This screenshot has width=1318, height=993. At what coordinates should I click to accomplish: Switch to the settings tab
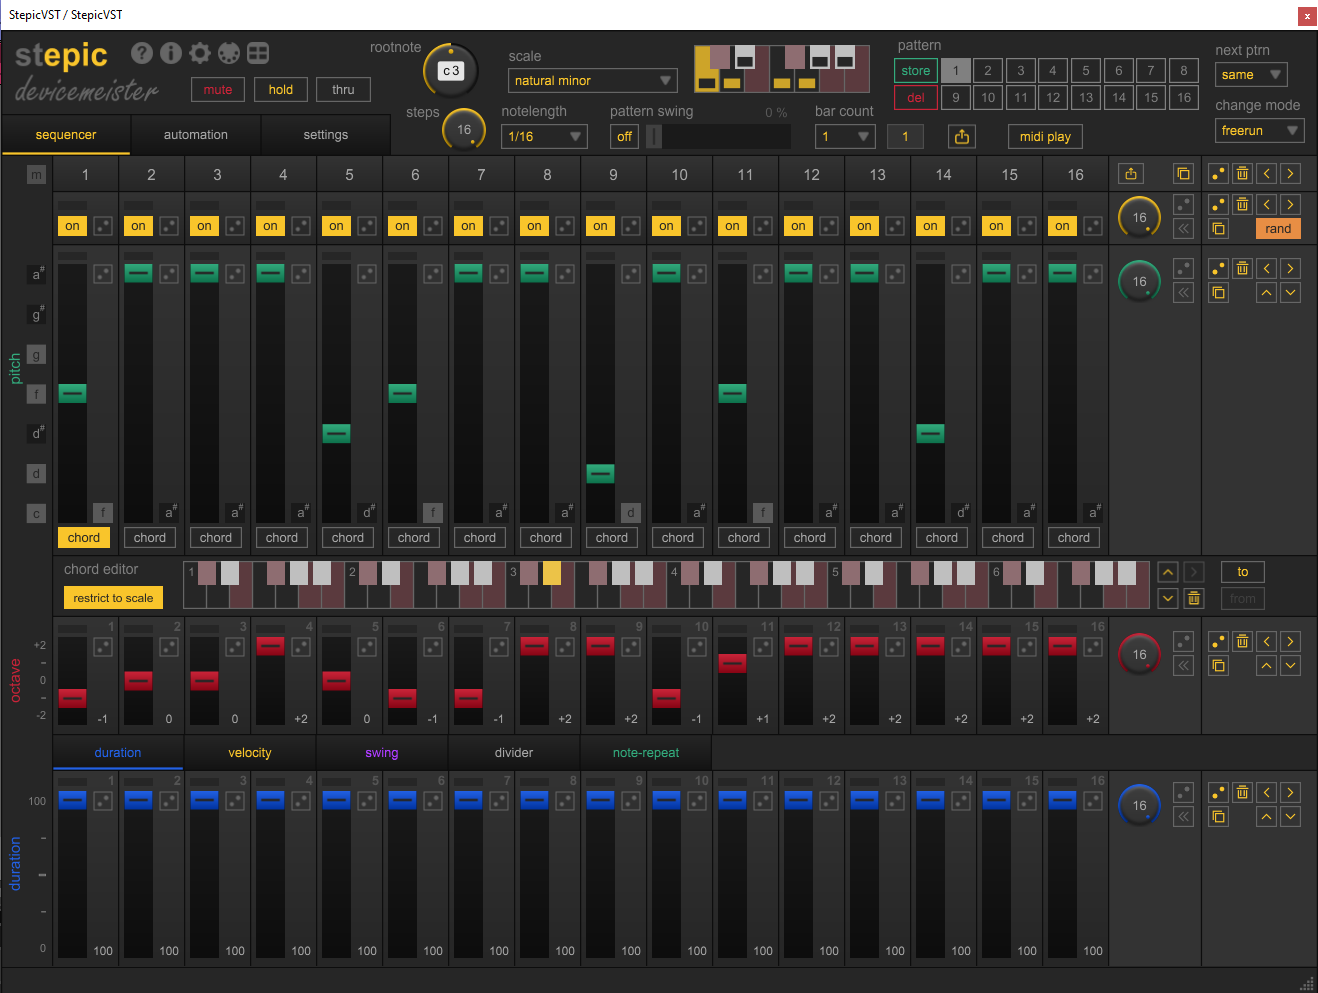coord(326,135)
